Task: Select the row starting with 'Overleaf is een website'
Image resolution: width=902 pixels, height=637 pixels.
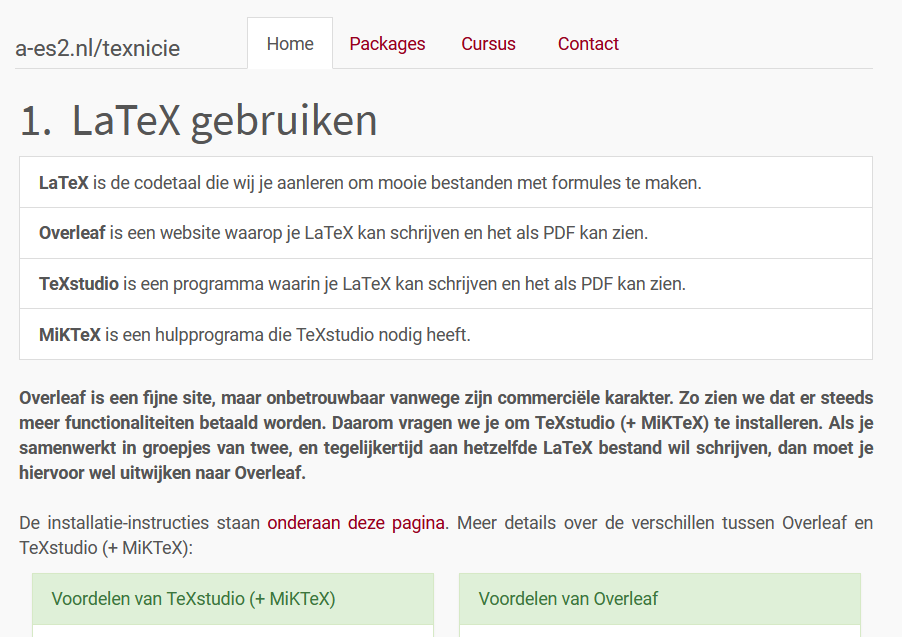Action: (x=446, y=233)
